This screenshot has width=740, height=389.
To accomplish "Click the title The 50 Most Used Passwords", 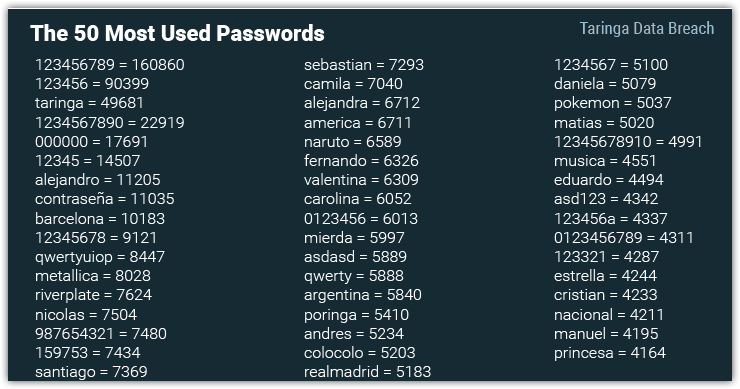I will (x=177, y=34).
